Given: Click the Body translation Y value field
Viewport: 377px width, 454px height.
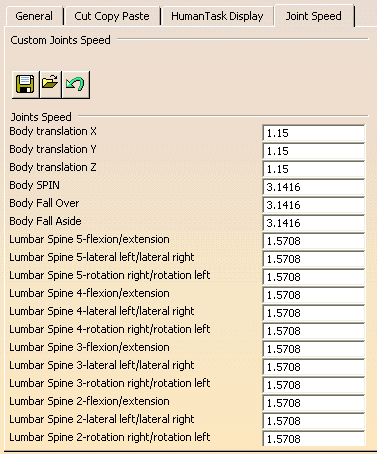Looking at the screenshot, I should (314, 151).
